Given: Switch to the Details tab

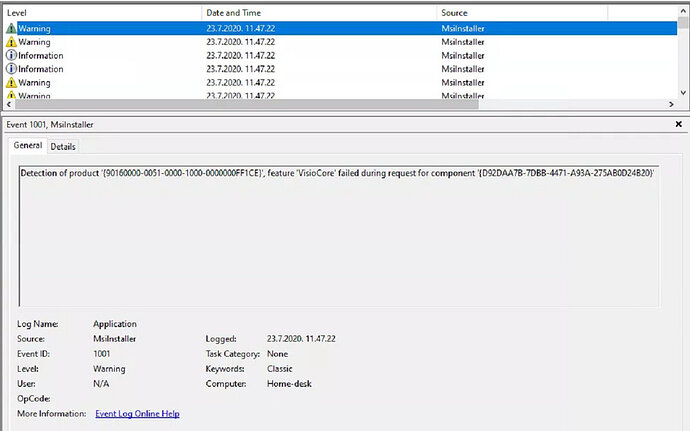Looking at the screenshot, I should [63, 147].
